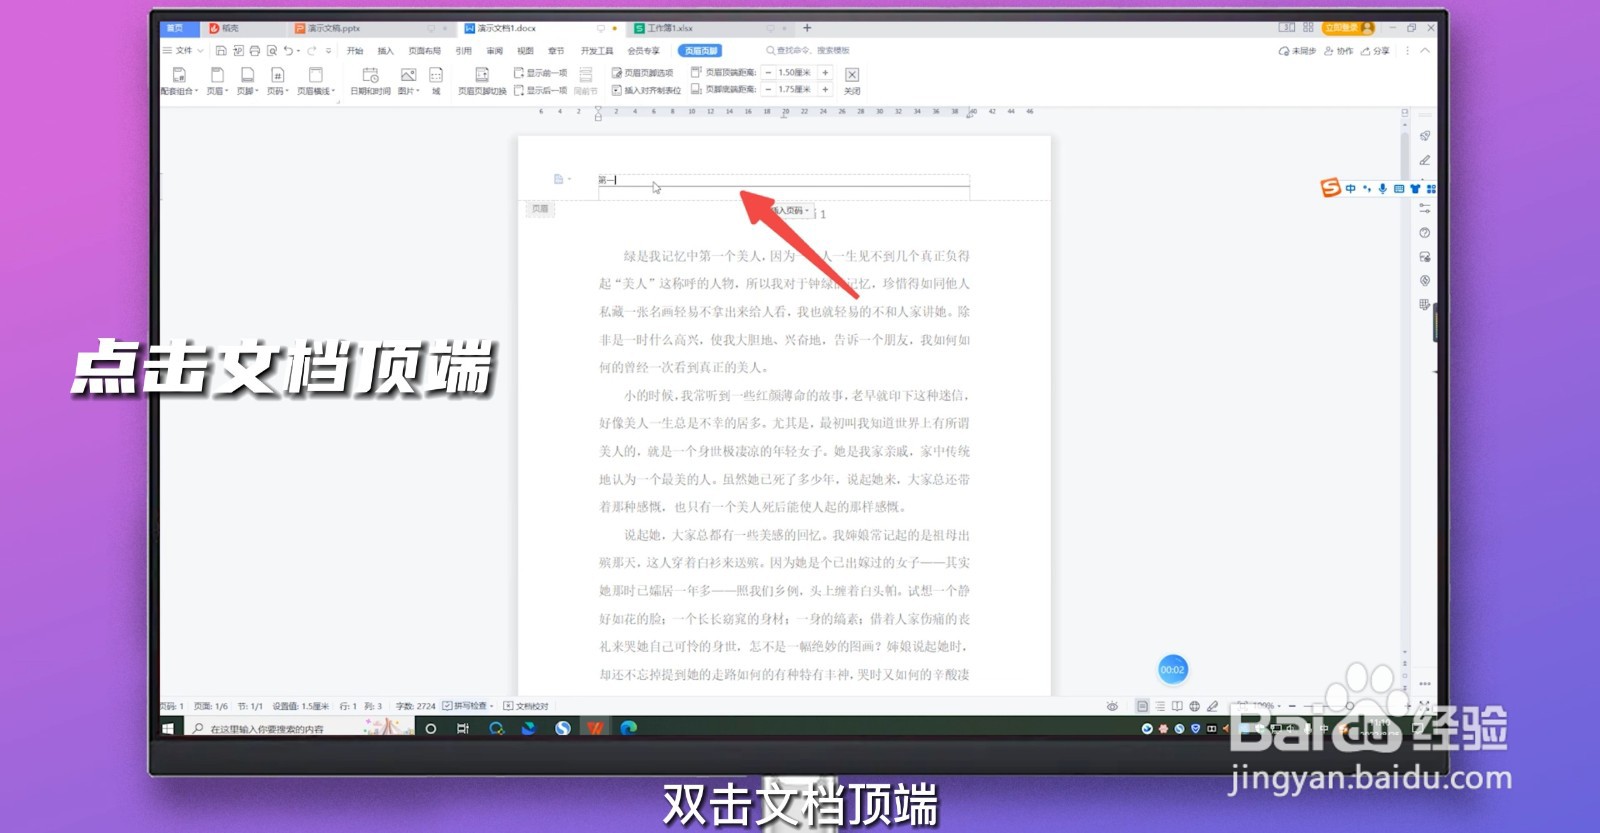Screen dimensions: 1600x833
Task: Open 页眉页脚选项 header footer options
Action: (642, 73)
